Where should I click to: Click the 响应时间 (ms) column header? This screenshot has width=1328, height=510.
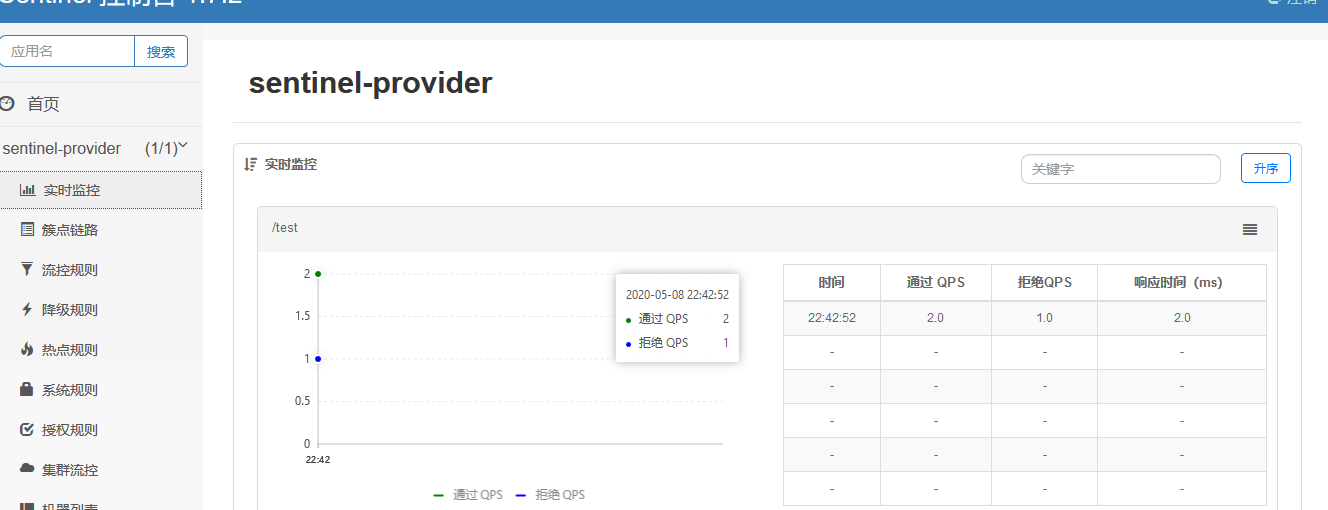pos(1182,283)
